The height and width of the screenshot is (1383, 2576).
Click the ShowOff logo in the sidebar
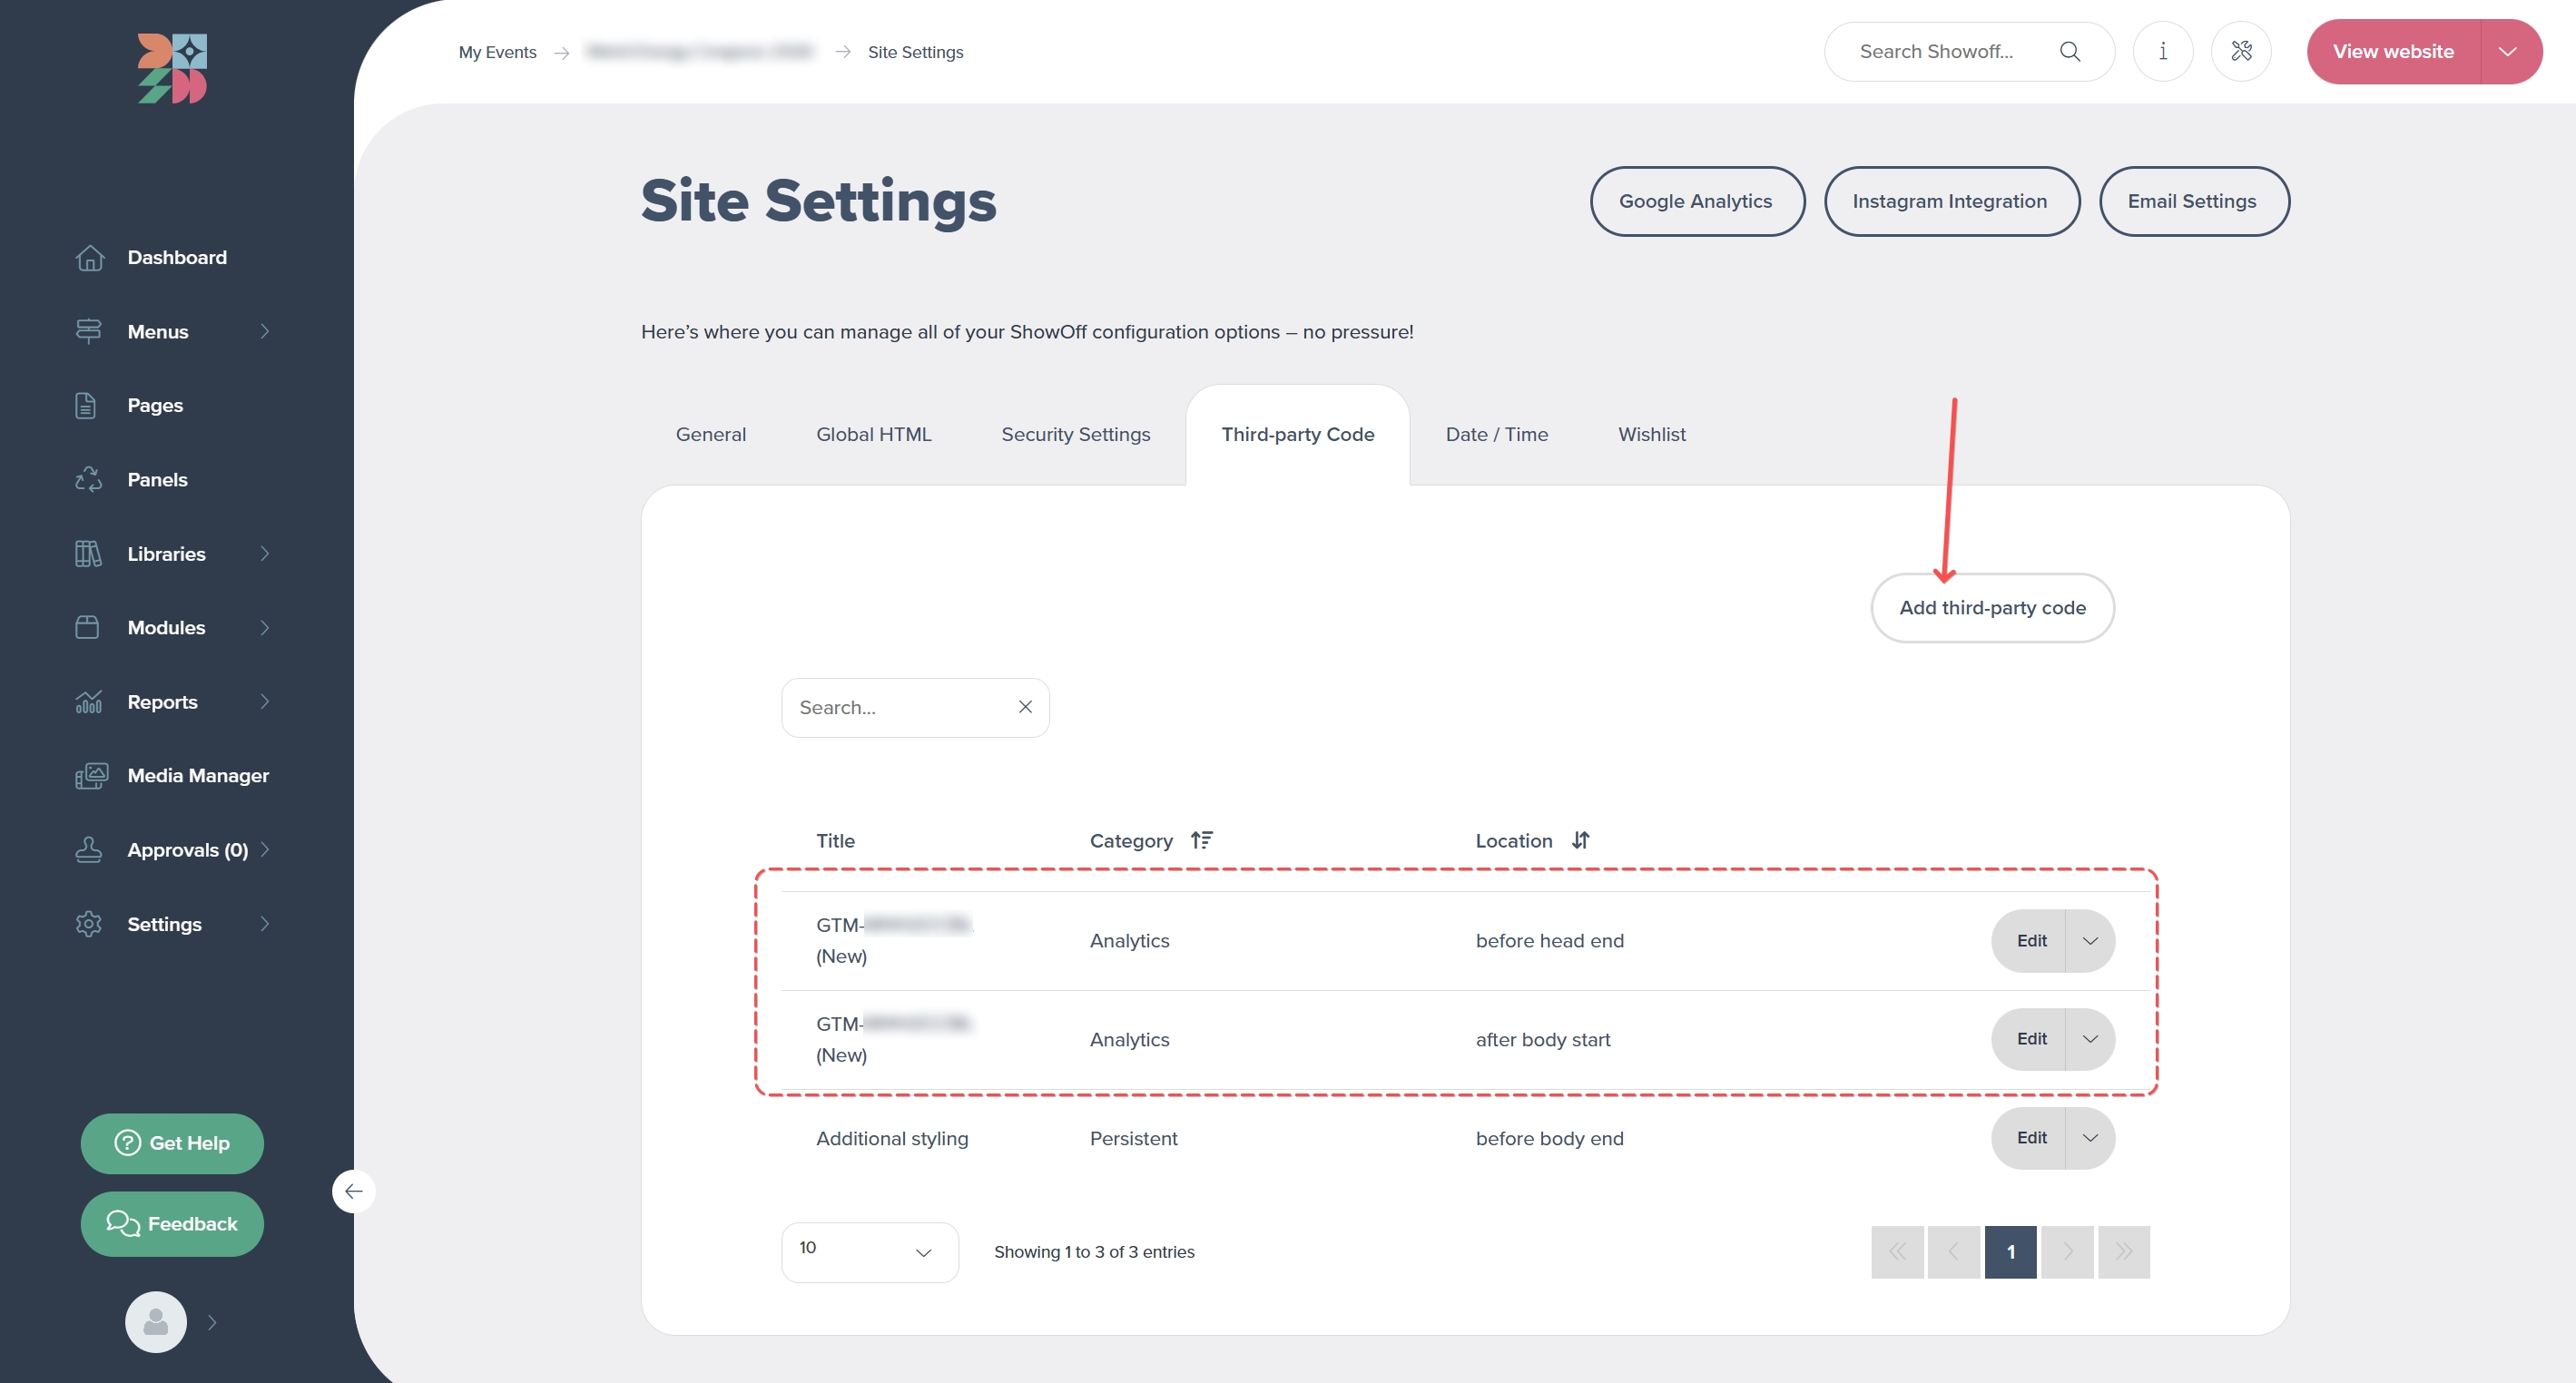[172, 68]
